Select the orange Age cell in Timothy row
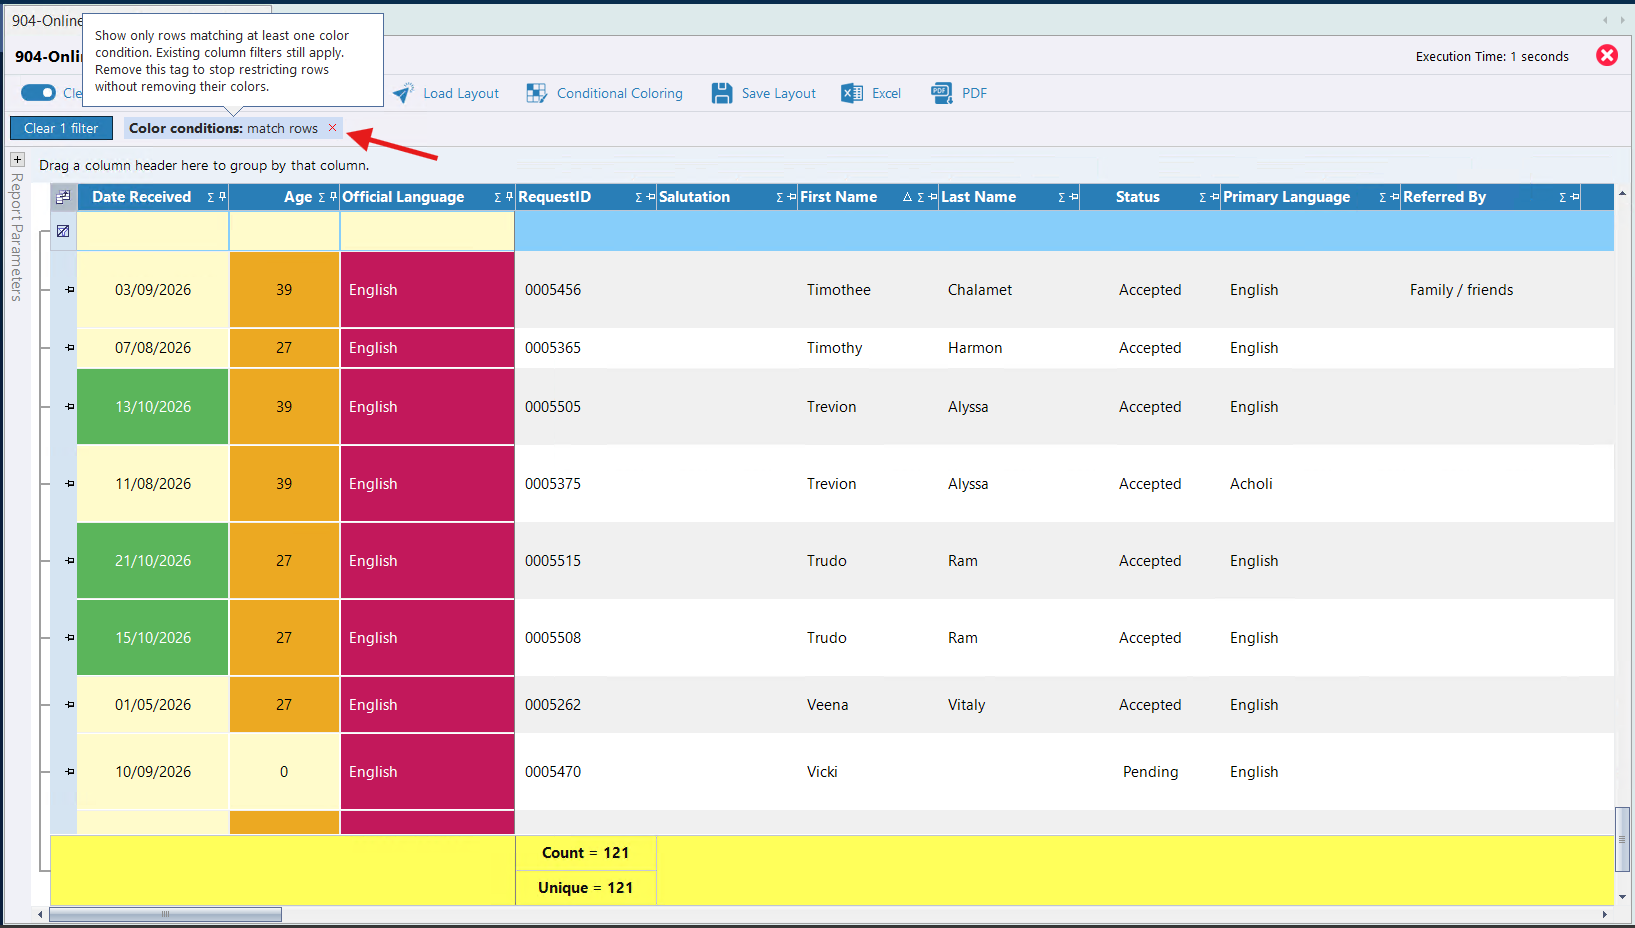 pos(284,348)
